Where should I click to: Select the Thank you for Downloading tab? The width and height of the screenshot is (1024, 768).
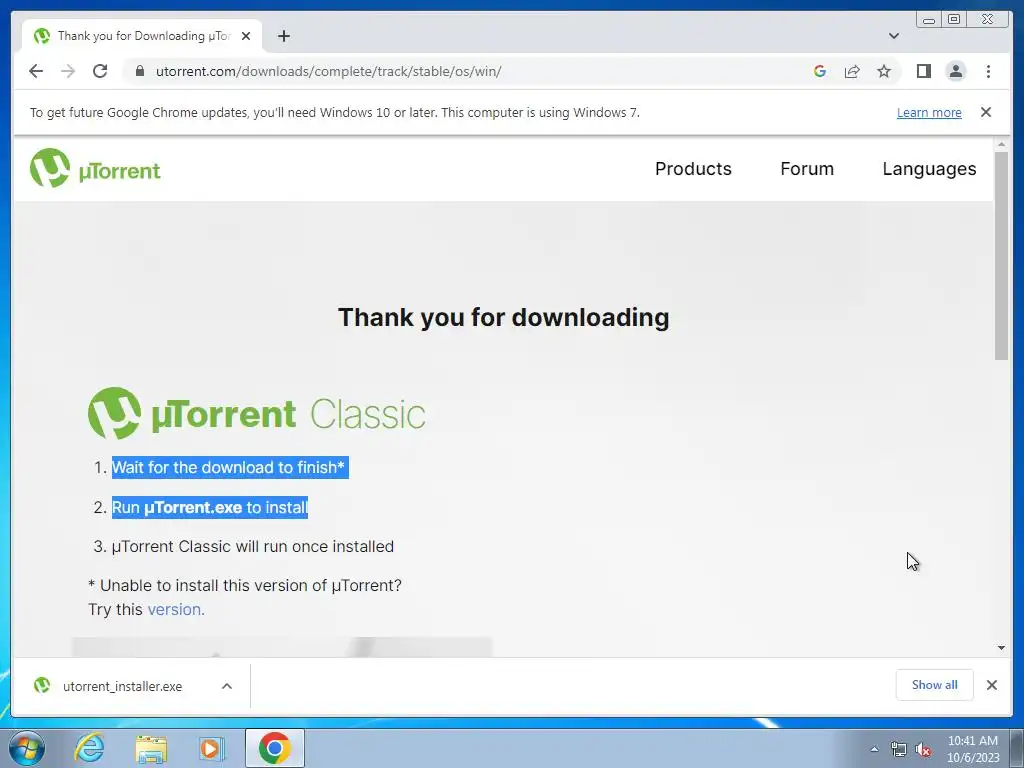point(142,36)
